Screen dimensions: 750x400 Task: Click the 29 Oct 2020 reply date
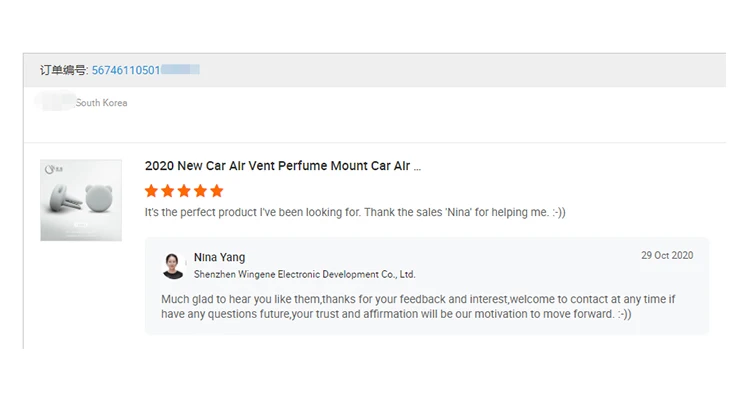(x=667, y=256)
